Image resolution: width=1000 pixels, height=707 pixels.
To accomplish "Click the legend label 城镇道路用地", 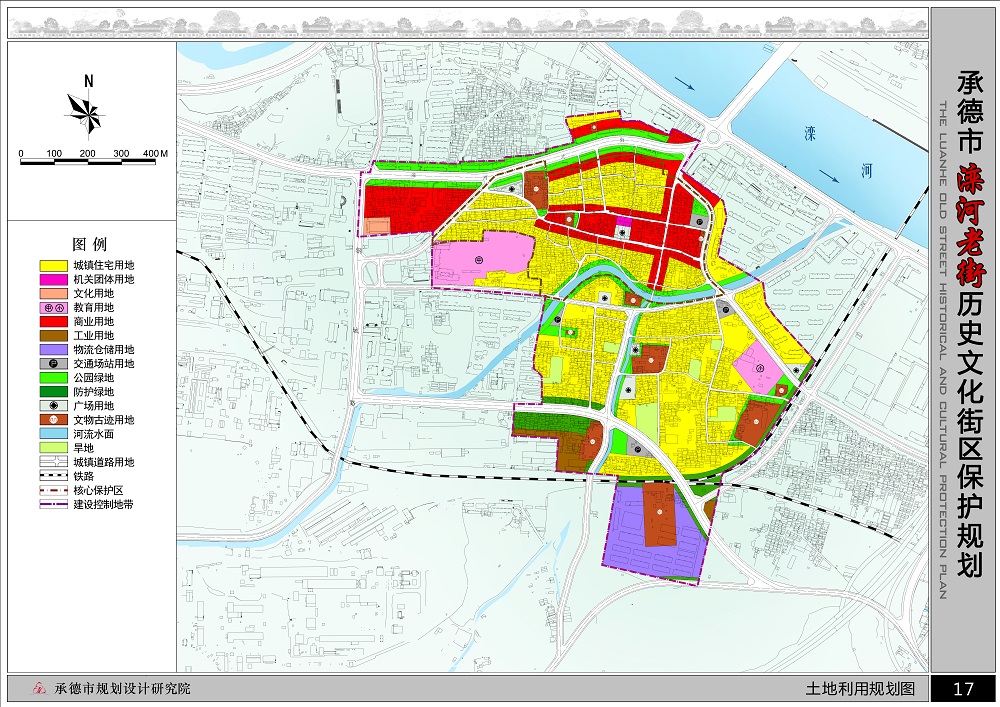I will click(104, 462).
